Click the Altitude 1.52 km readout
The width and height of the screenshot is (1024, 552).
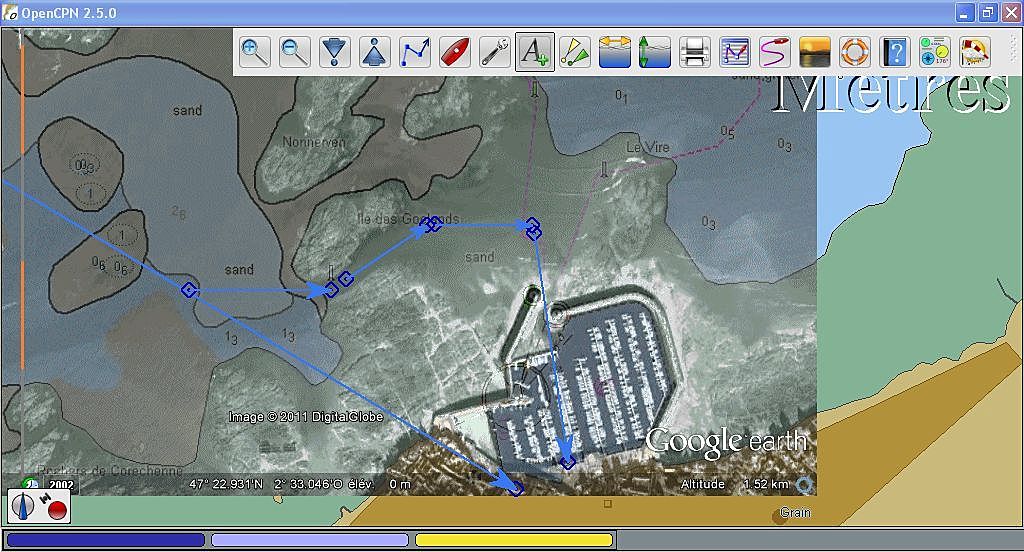(x=735, y=484)
